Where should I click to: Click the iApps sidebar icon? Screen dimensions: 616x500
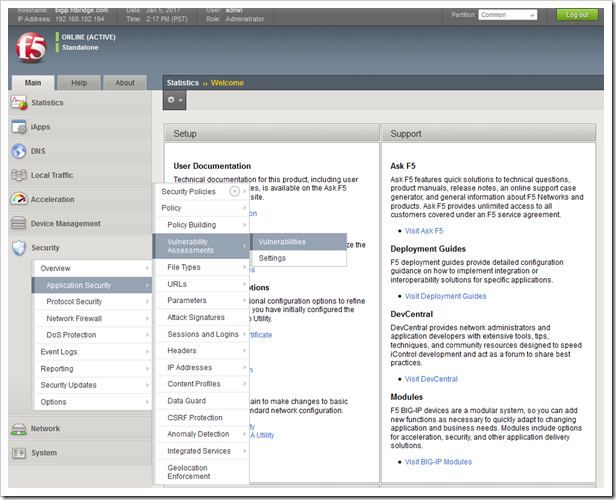click(19, 127)
